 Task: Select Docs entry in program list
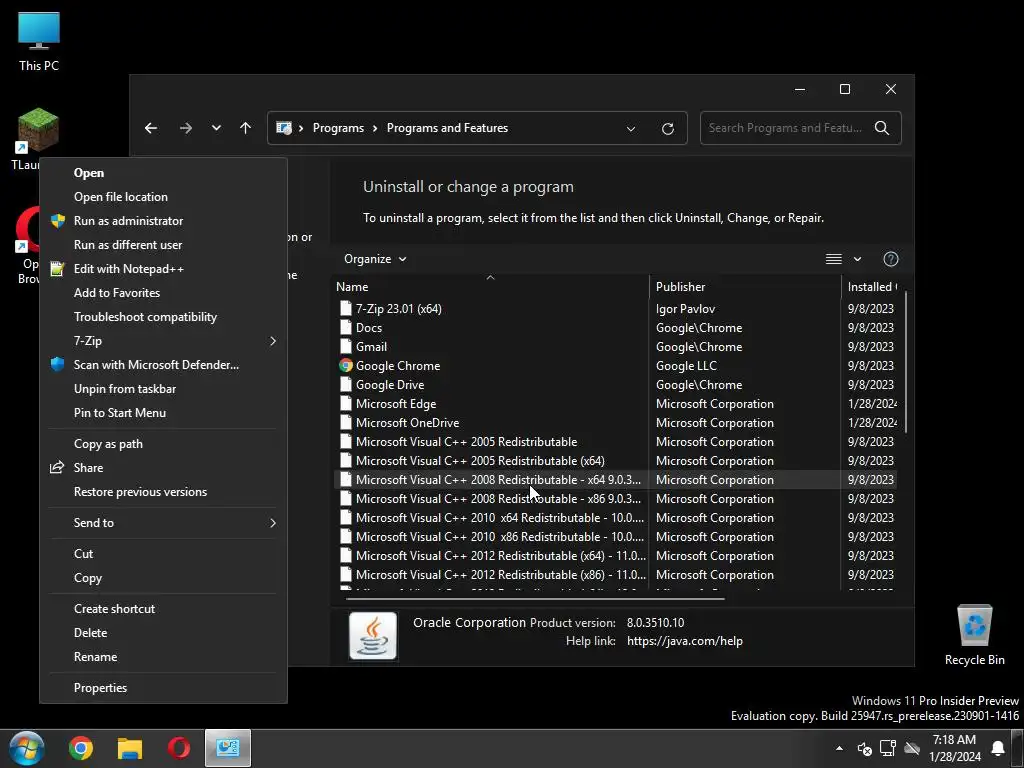(615, 328)
